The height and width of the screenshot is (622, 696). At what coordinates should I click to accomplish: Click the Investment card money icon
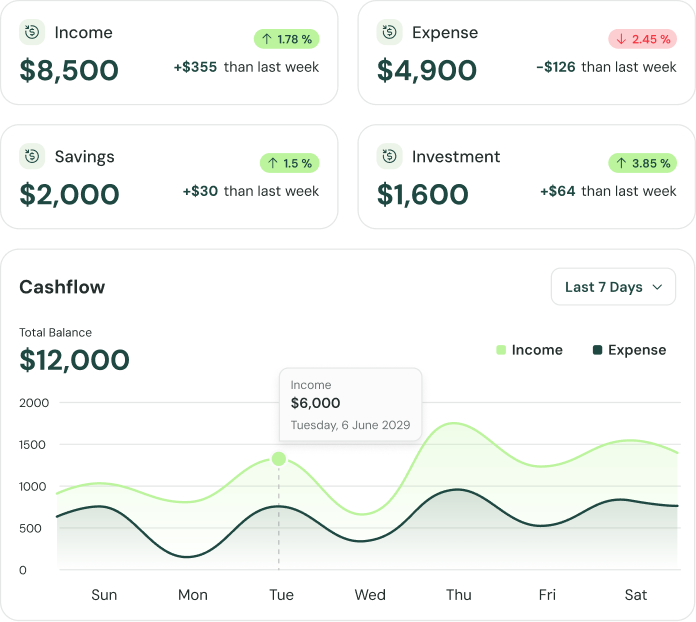(389, 156)
